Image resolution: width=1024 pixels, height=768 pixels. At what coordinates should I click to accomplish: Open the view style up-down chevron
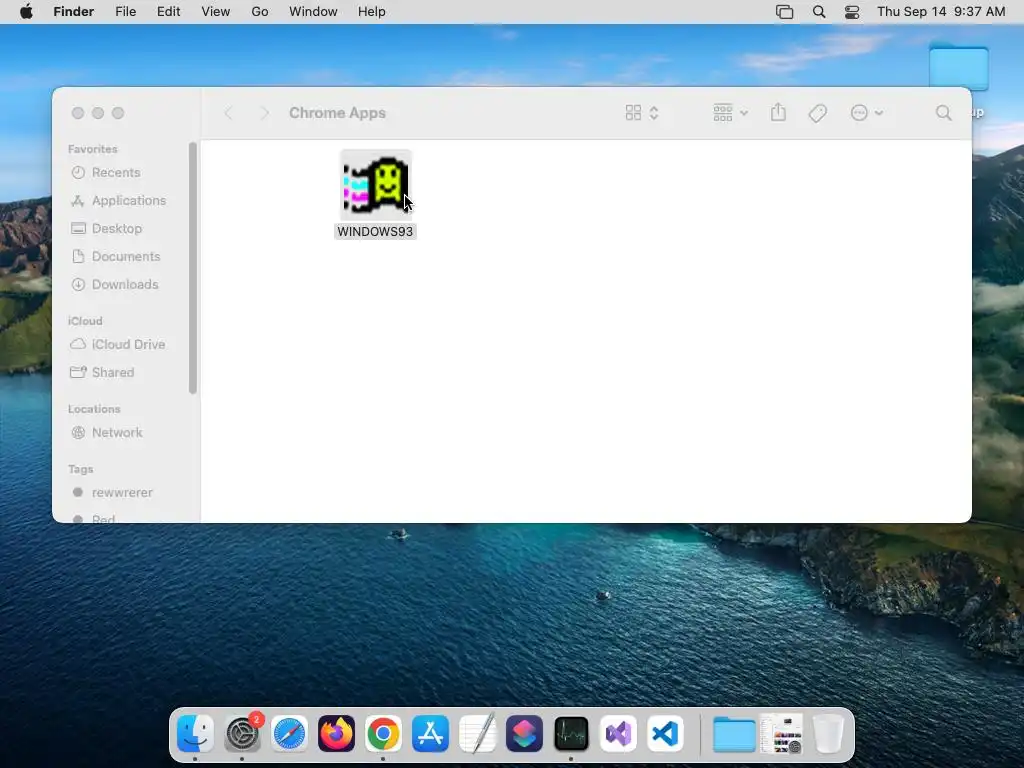(x=654, y=113)
